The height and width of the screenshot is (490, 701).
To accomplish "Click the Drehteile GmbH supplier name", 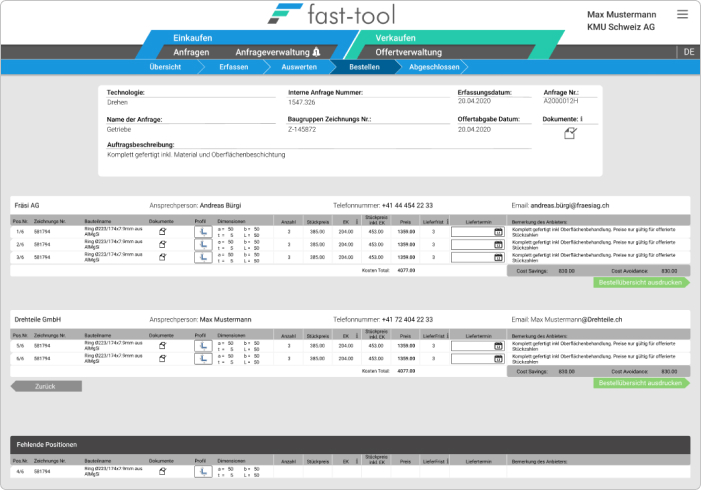I will click(38, 320).
